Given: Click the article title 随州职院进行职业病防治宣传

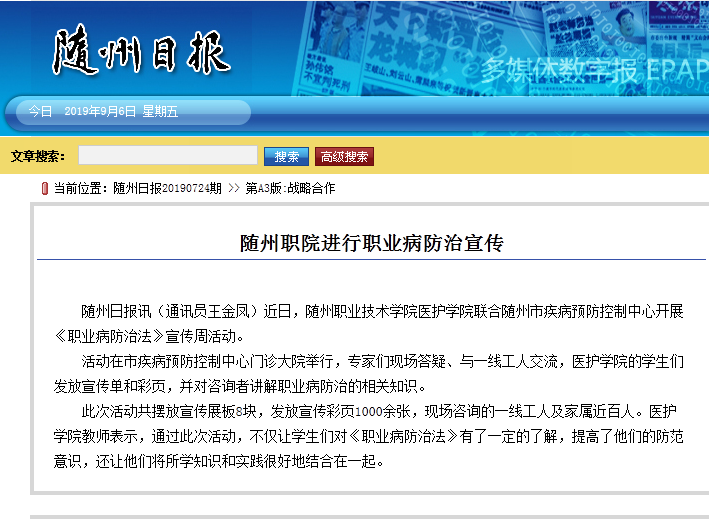Looking at the screenshot, I should click(371, 243).
